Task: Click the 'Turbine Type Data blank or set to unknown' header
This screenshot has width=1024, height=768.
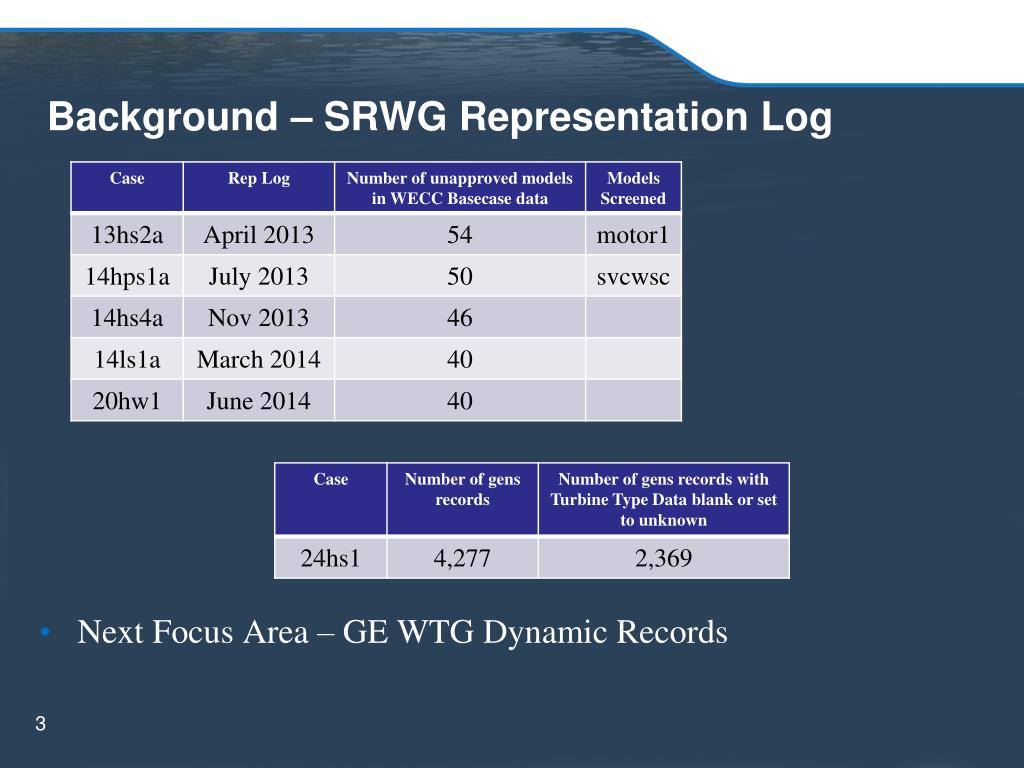Action: 664,499
